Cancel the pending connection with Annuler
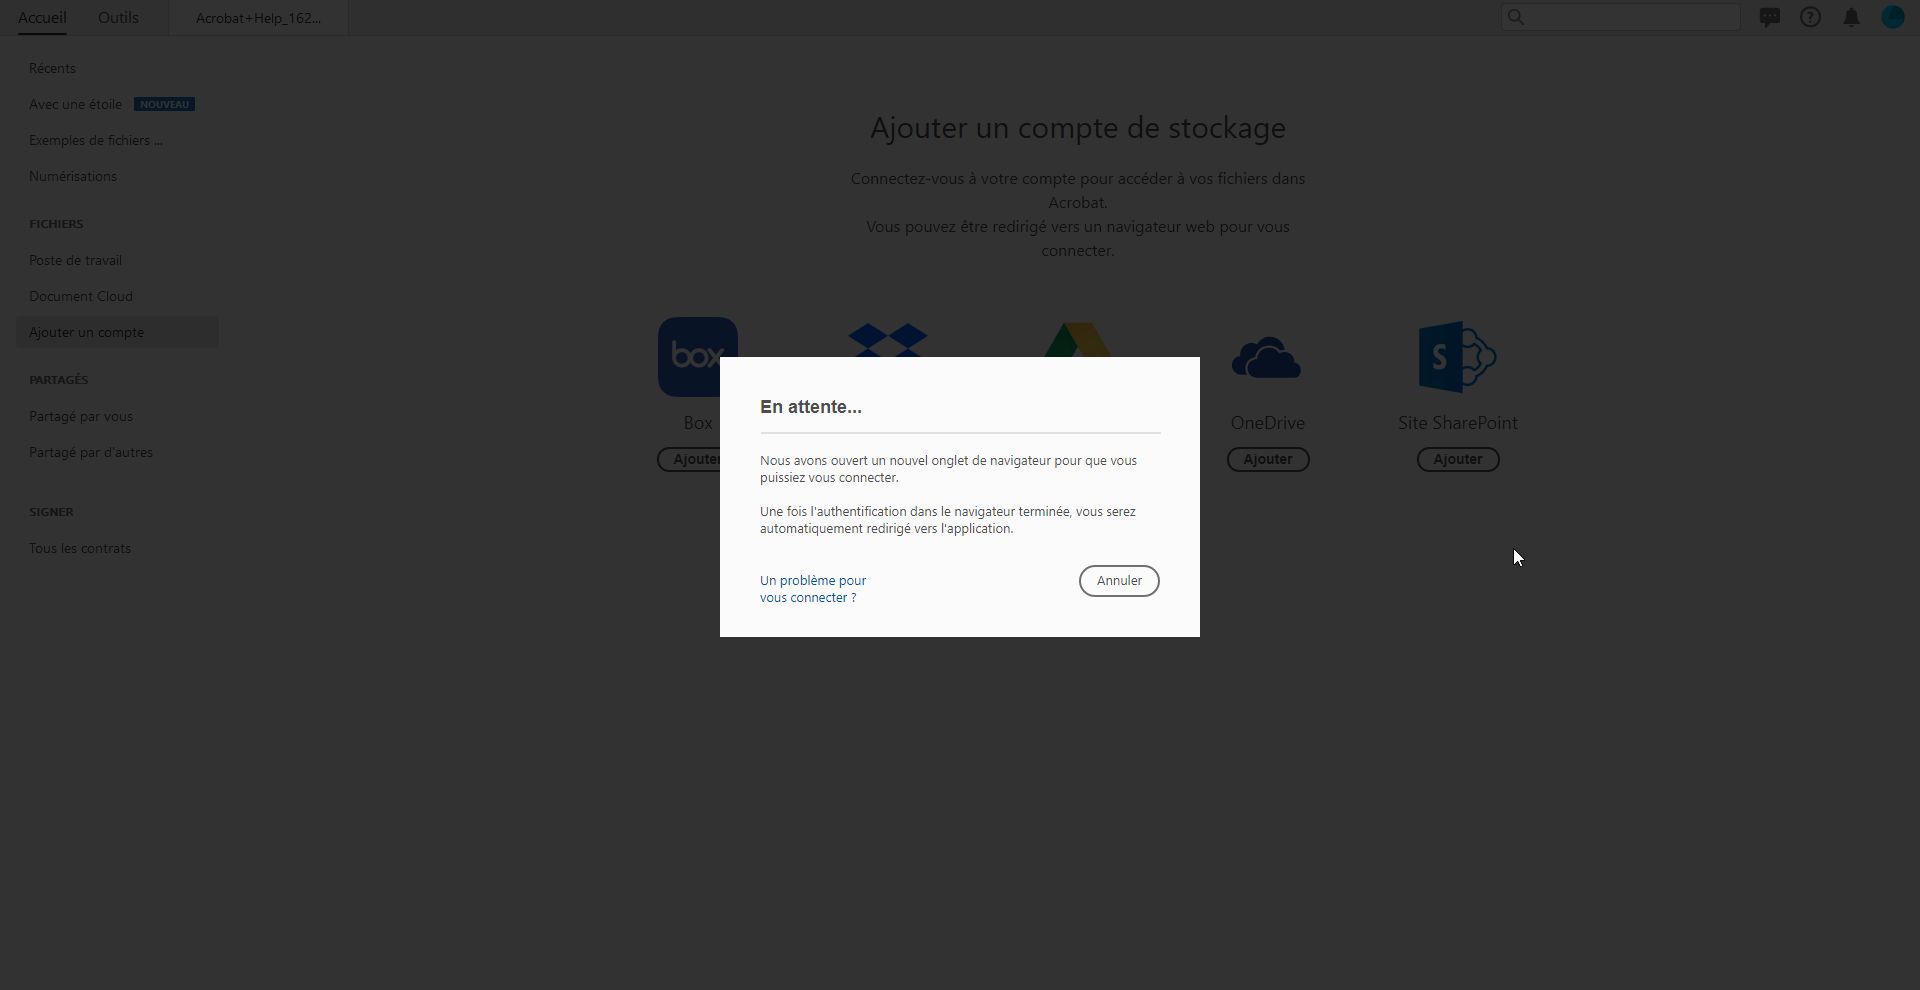 click(x=1118, y=580)
